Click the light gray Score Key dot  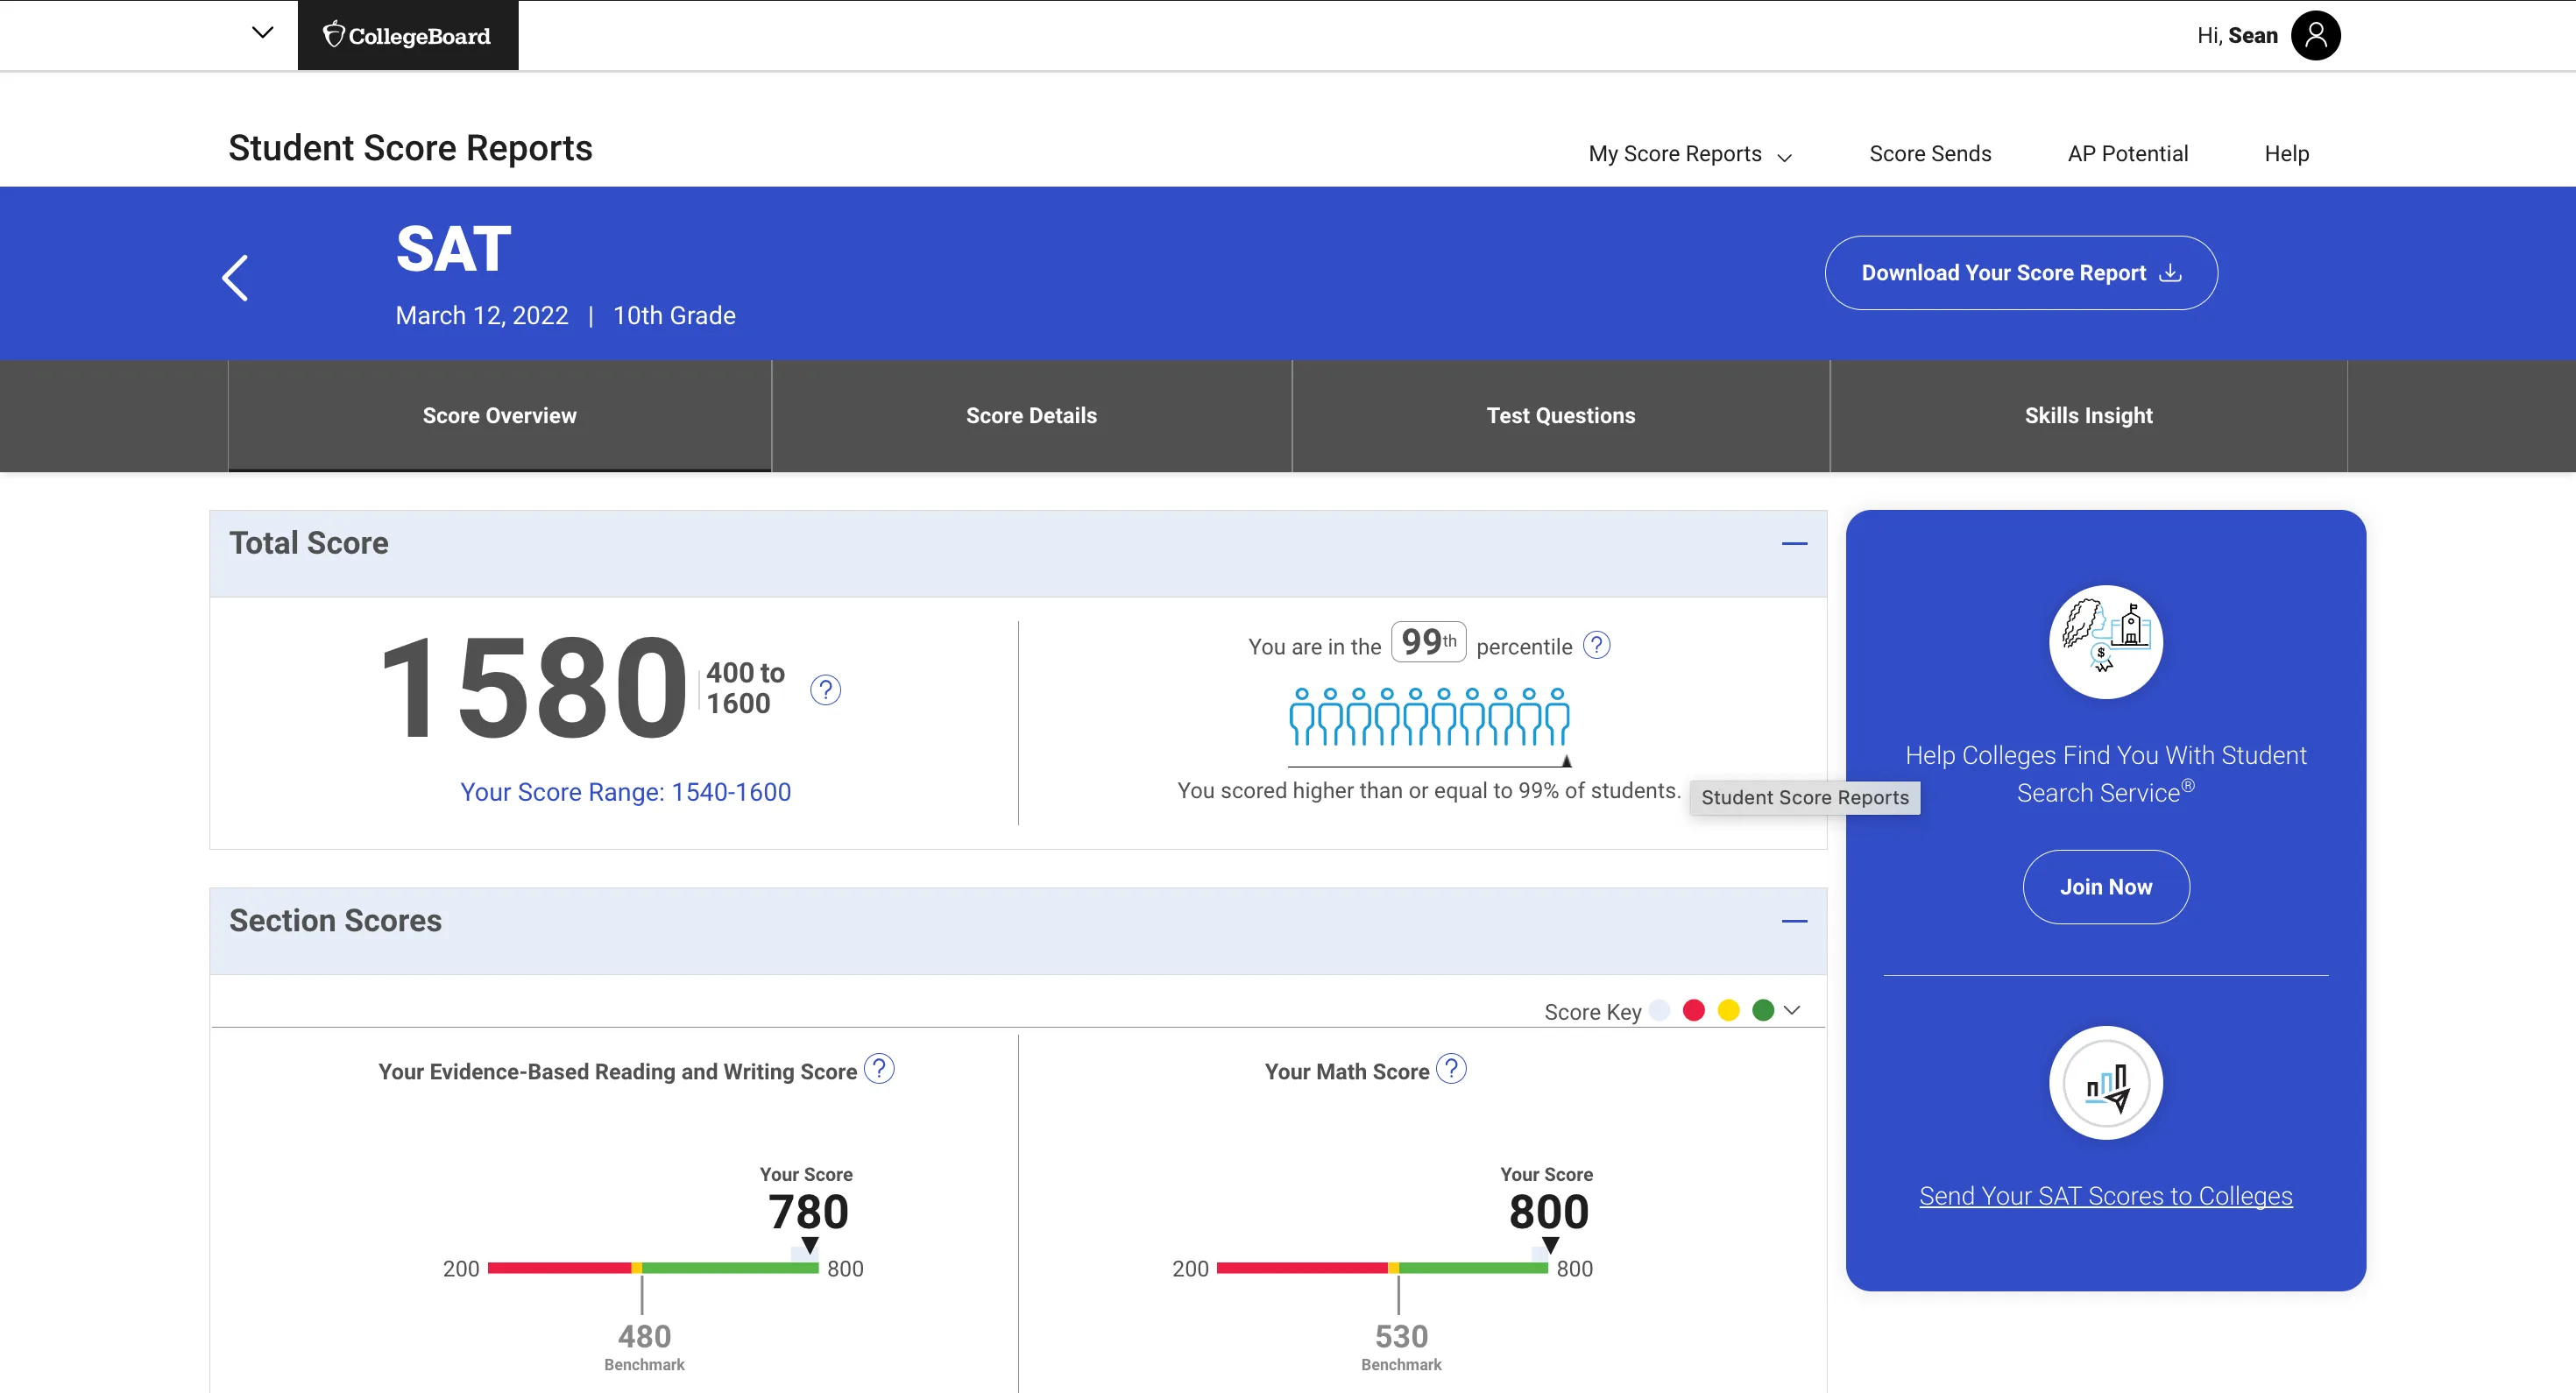1659,1010
